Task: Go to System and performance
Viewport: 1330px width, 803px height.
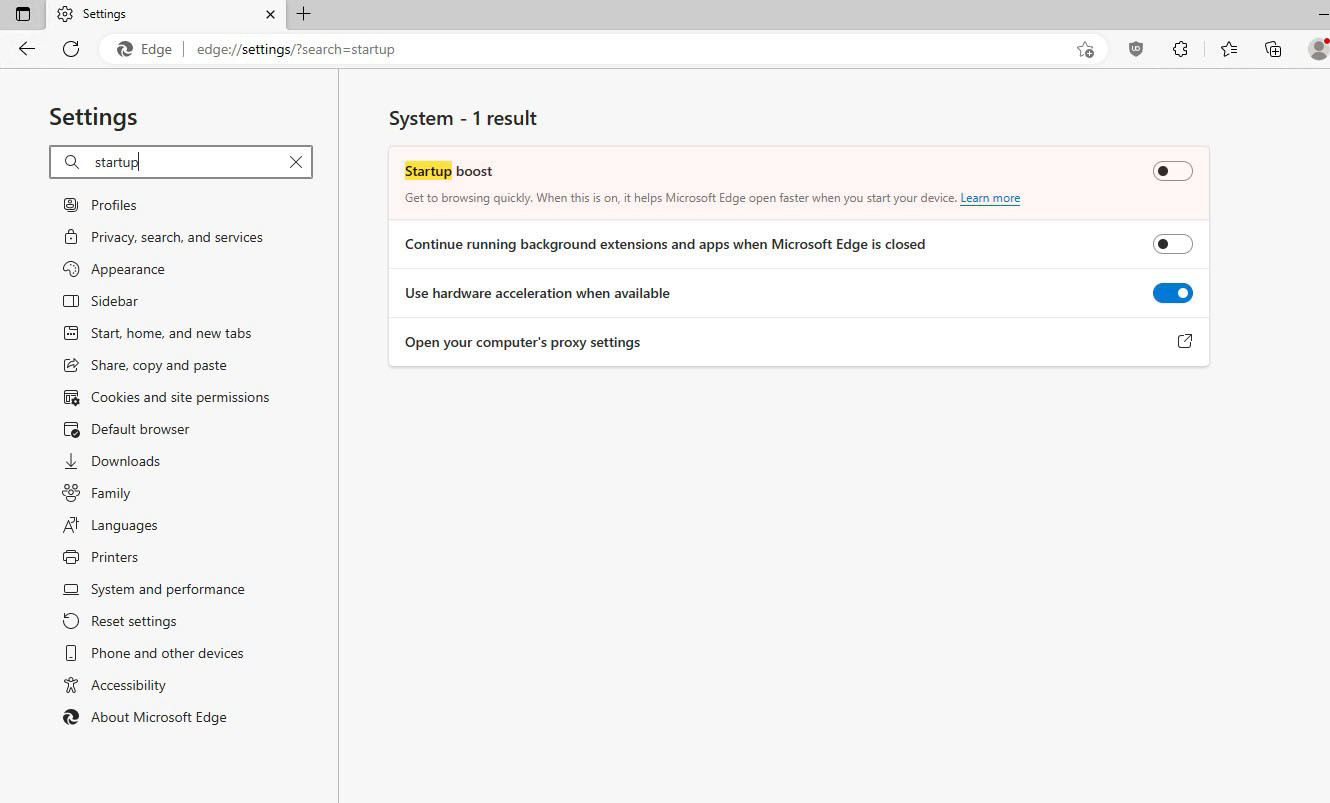Action: click(168, 589)
